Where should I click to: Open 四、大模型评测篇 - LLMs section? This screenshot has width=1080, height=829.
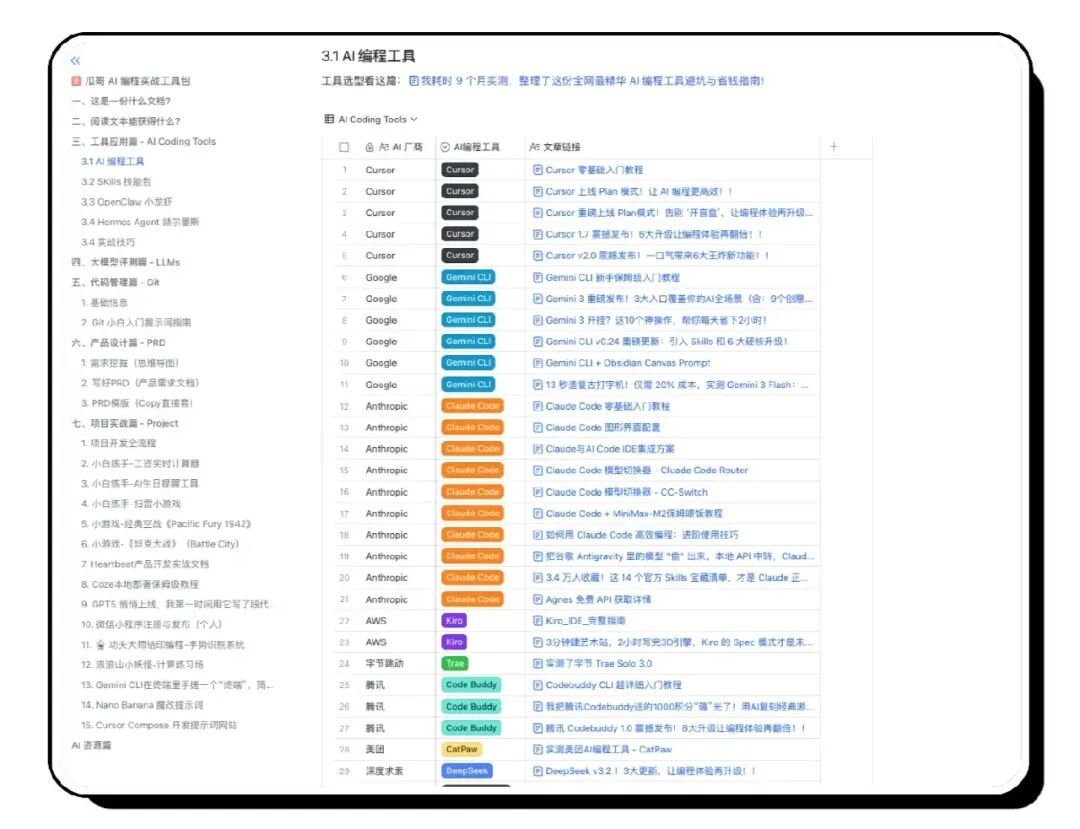tap(126, 262)
